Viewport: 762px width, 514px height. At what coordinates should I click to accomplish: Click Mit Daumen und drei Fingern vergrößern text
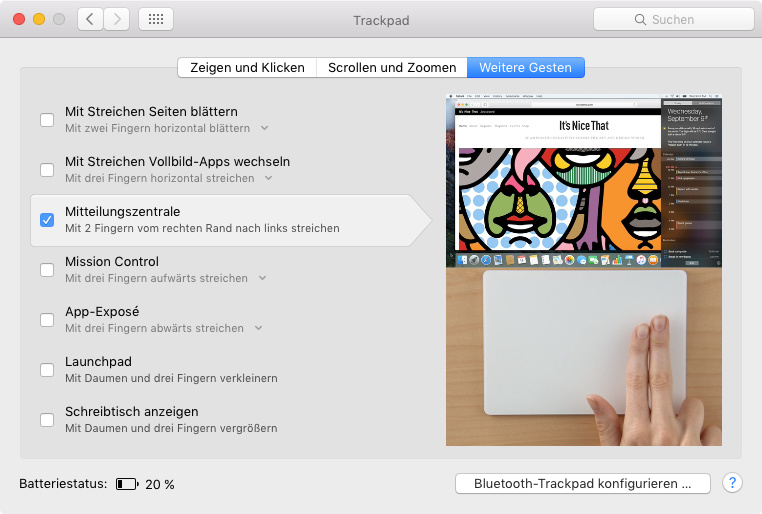pos(172,428)
